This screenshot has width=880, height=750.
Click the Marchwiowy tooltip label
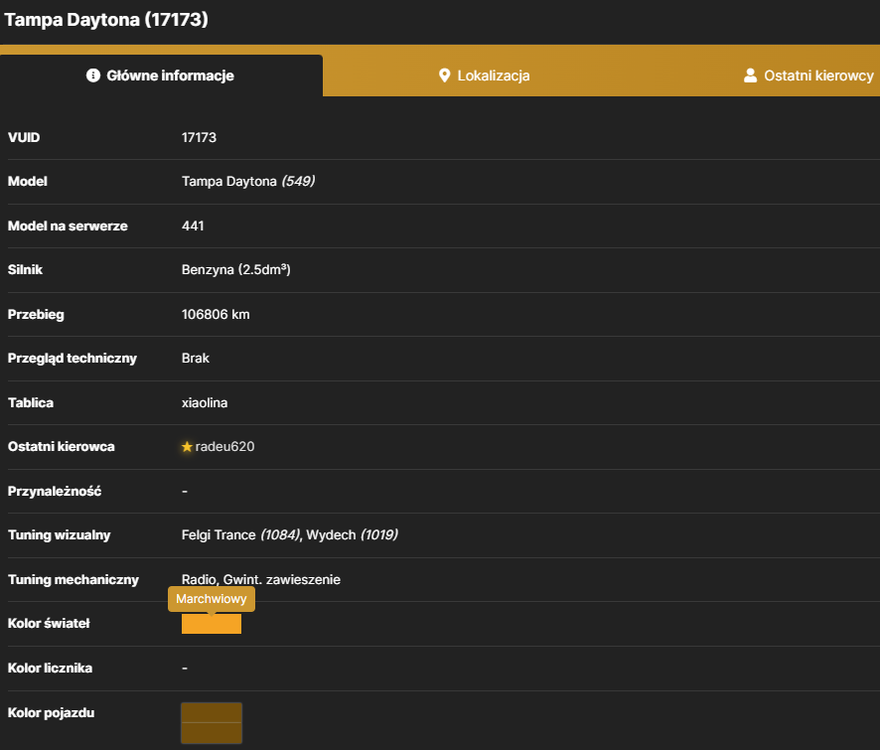tap(212, 599)
